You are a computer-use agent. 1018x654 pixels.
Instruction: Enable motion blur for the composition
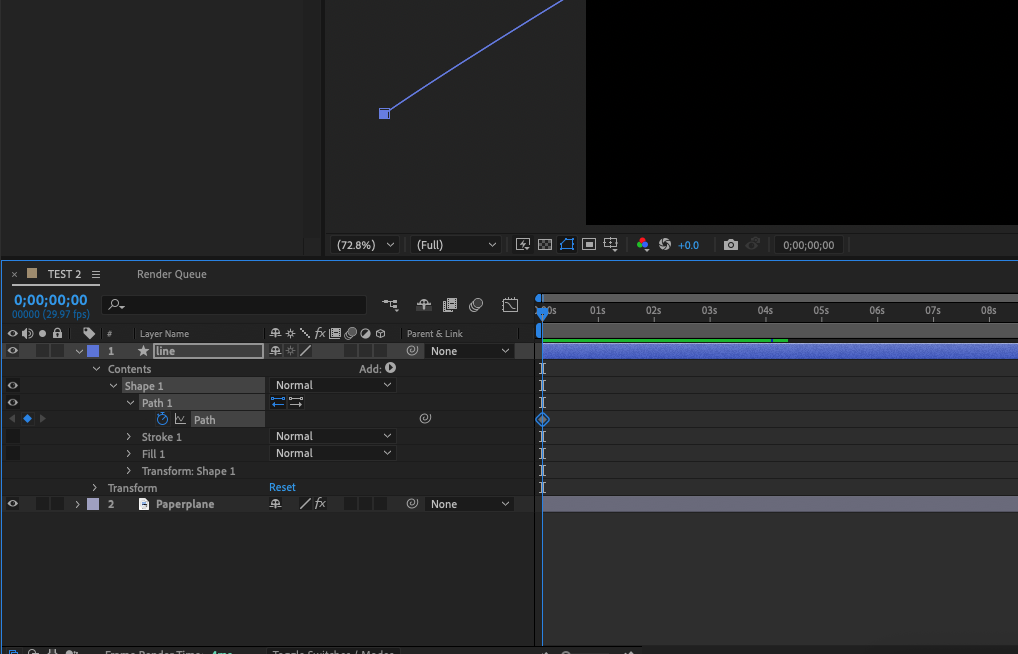pyautogui.click(x=477, y=305)
